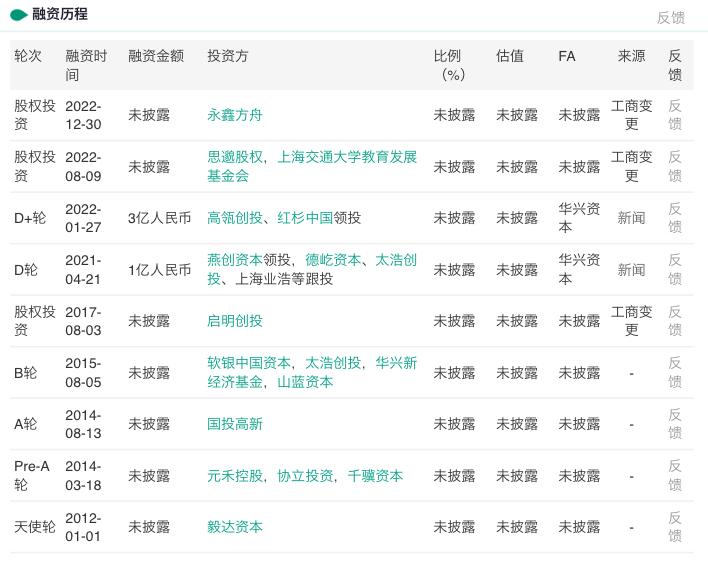The image size is (708, 561).
Task: Select 工商变更 in the 2017-08-03 row
Action: (x=631, y=321)
